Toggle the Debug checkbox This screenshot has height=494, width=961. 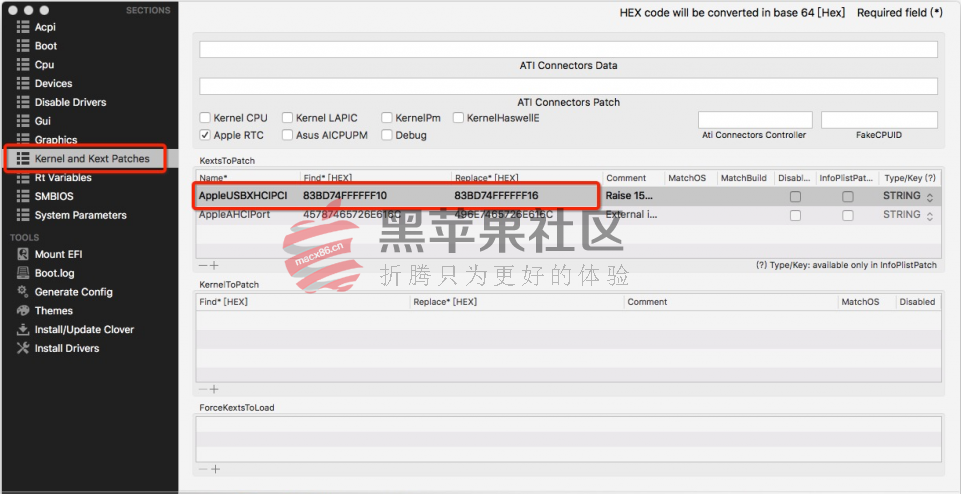click(x=387, y=135)
